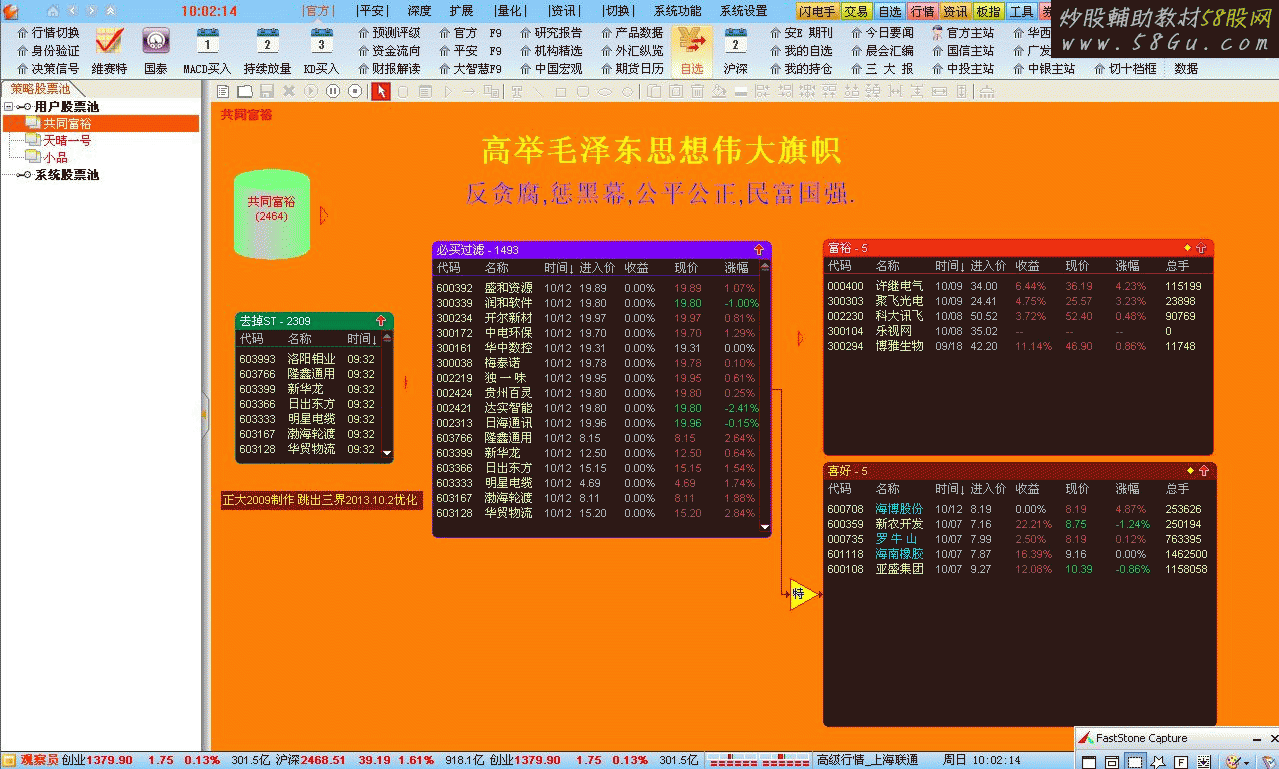Click yellow diamond on 富裕 panel header
This screenshot has height=769, width=1279.
click(1187, 247)
